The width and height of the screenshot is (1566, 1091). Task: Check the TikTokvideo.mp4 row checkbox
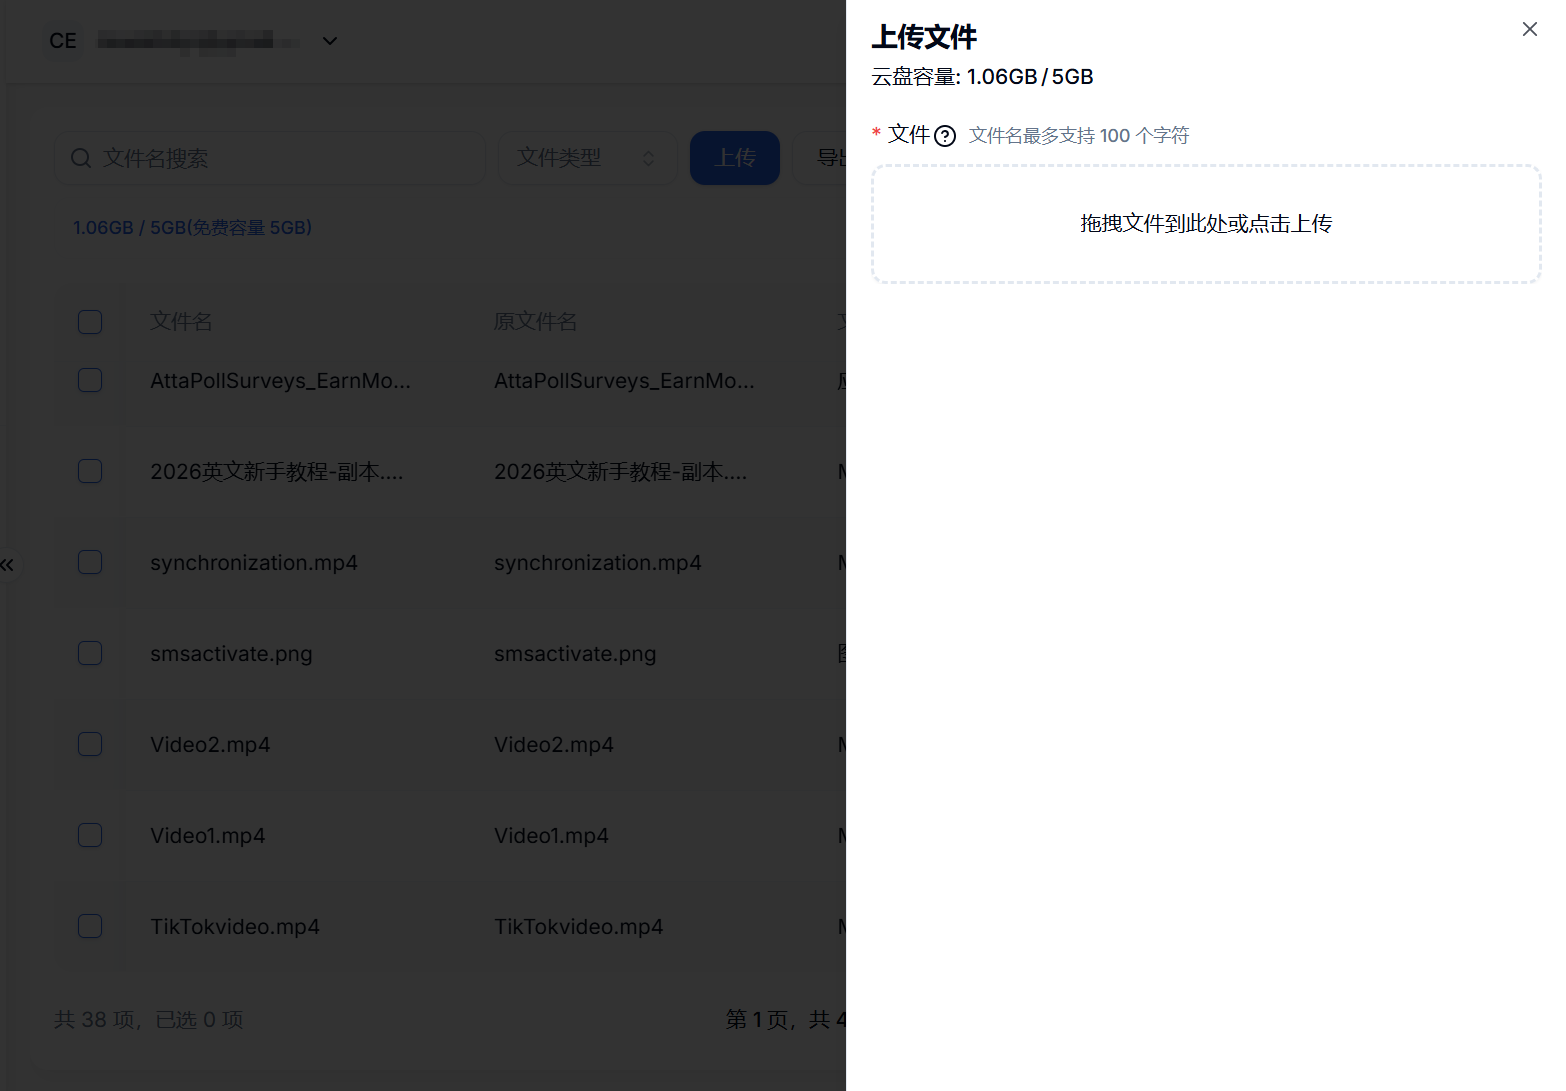(x=90, y=926)
